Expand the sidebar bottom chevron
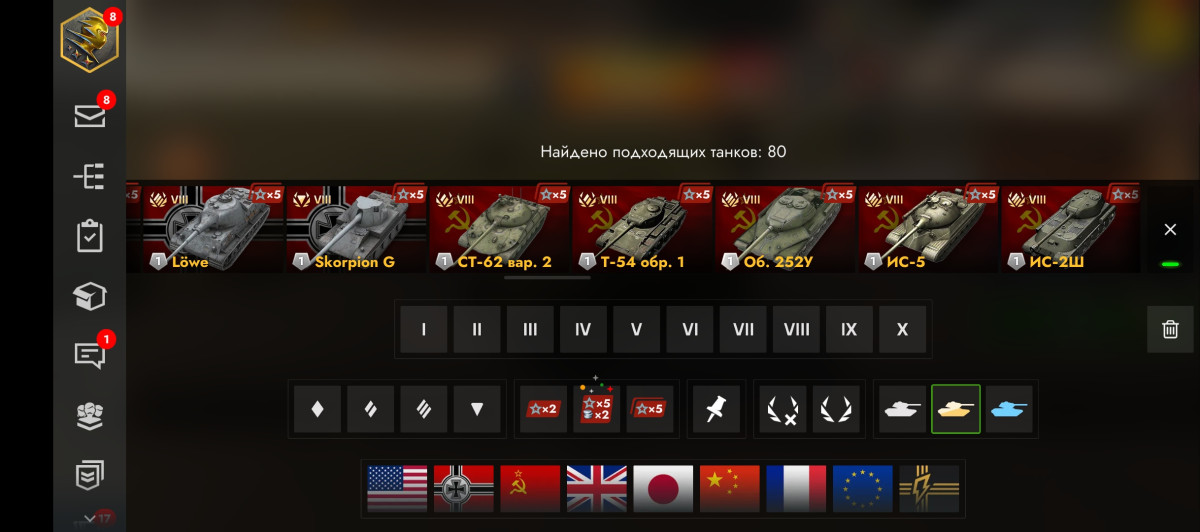 [90, 519]
